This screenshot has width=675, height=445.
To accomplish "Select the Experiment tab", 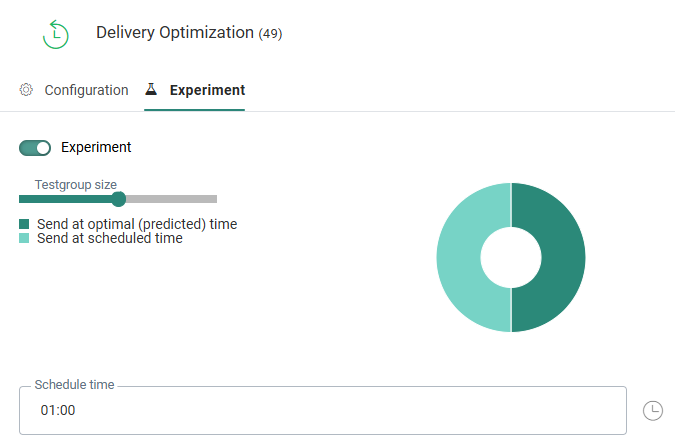I will point(207,90).
